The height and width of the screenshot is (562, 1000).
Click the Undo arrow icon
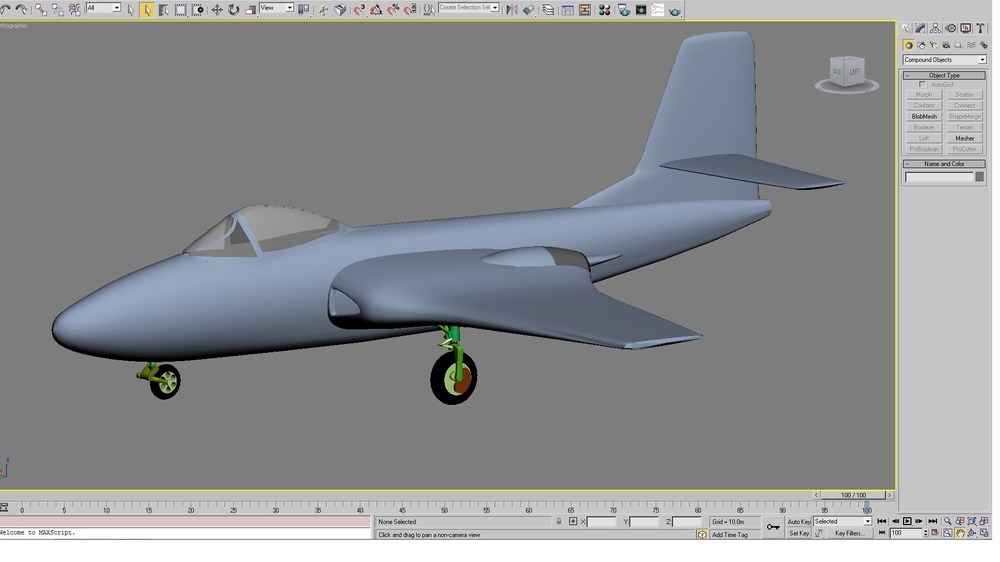6,10
